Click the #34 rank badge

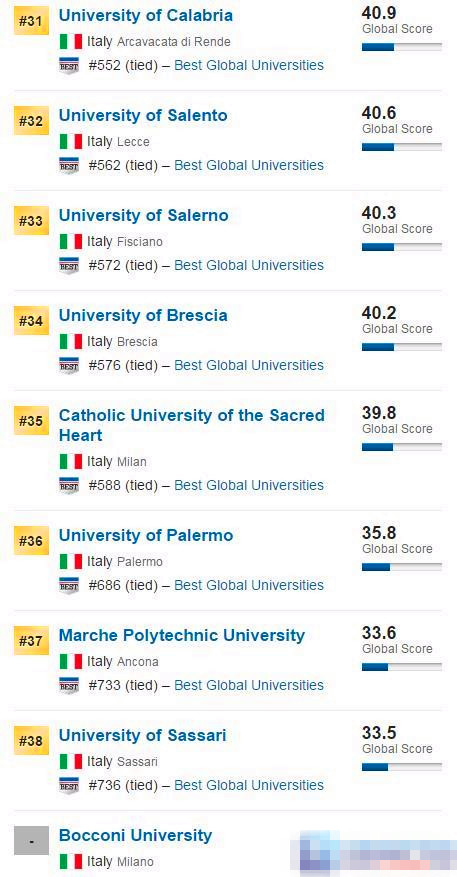pos(31,321)
